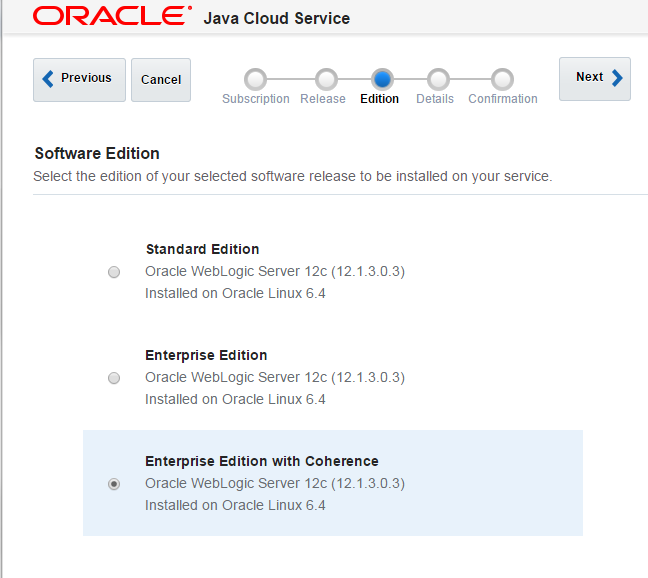Screen dimensions: 648x578
Task: Select the Standard Edition radio button
Action: coord(114,272)
